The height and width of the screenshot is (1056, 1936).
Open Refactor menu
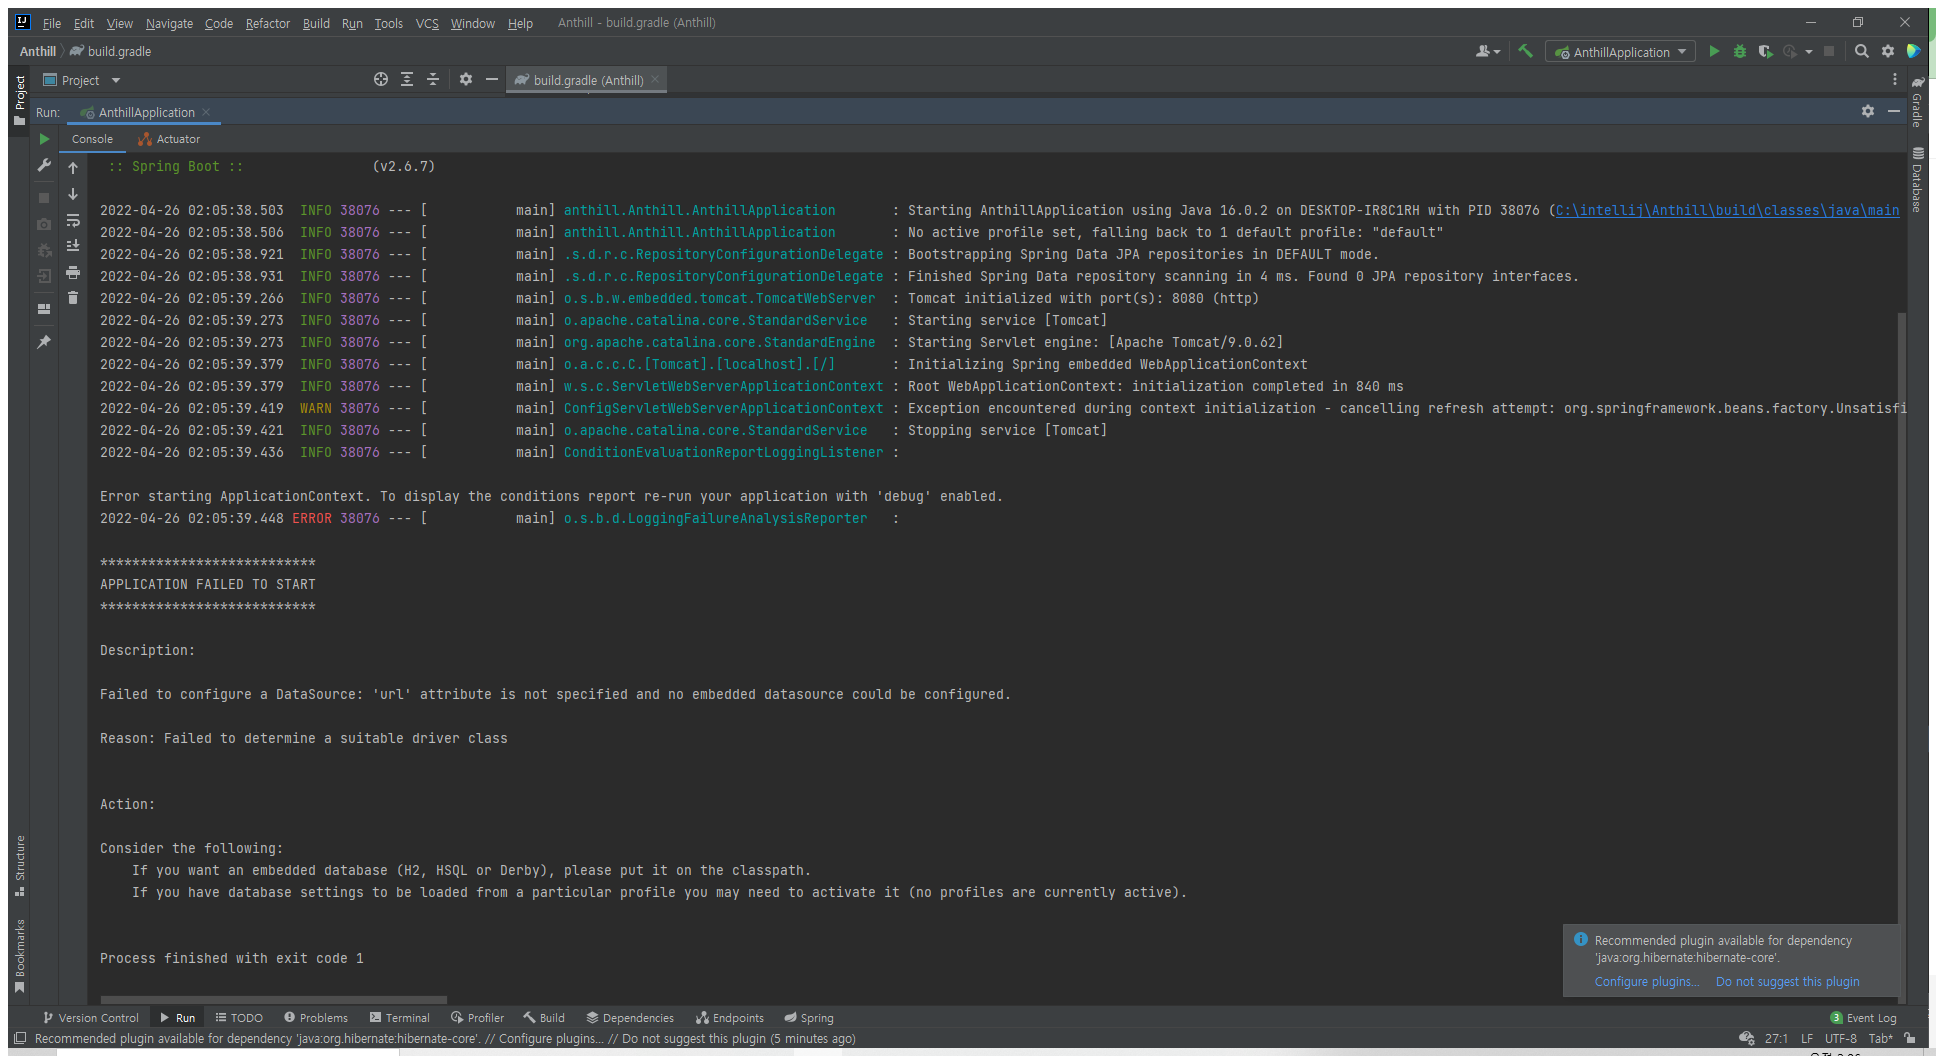click(268, 23)
